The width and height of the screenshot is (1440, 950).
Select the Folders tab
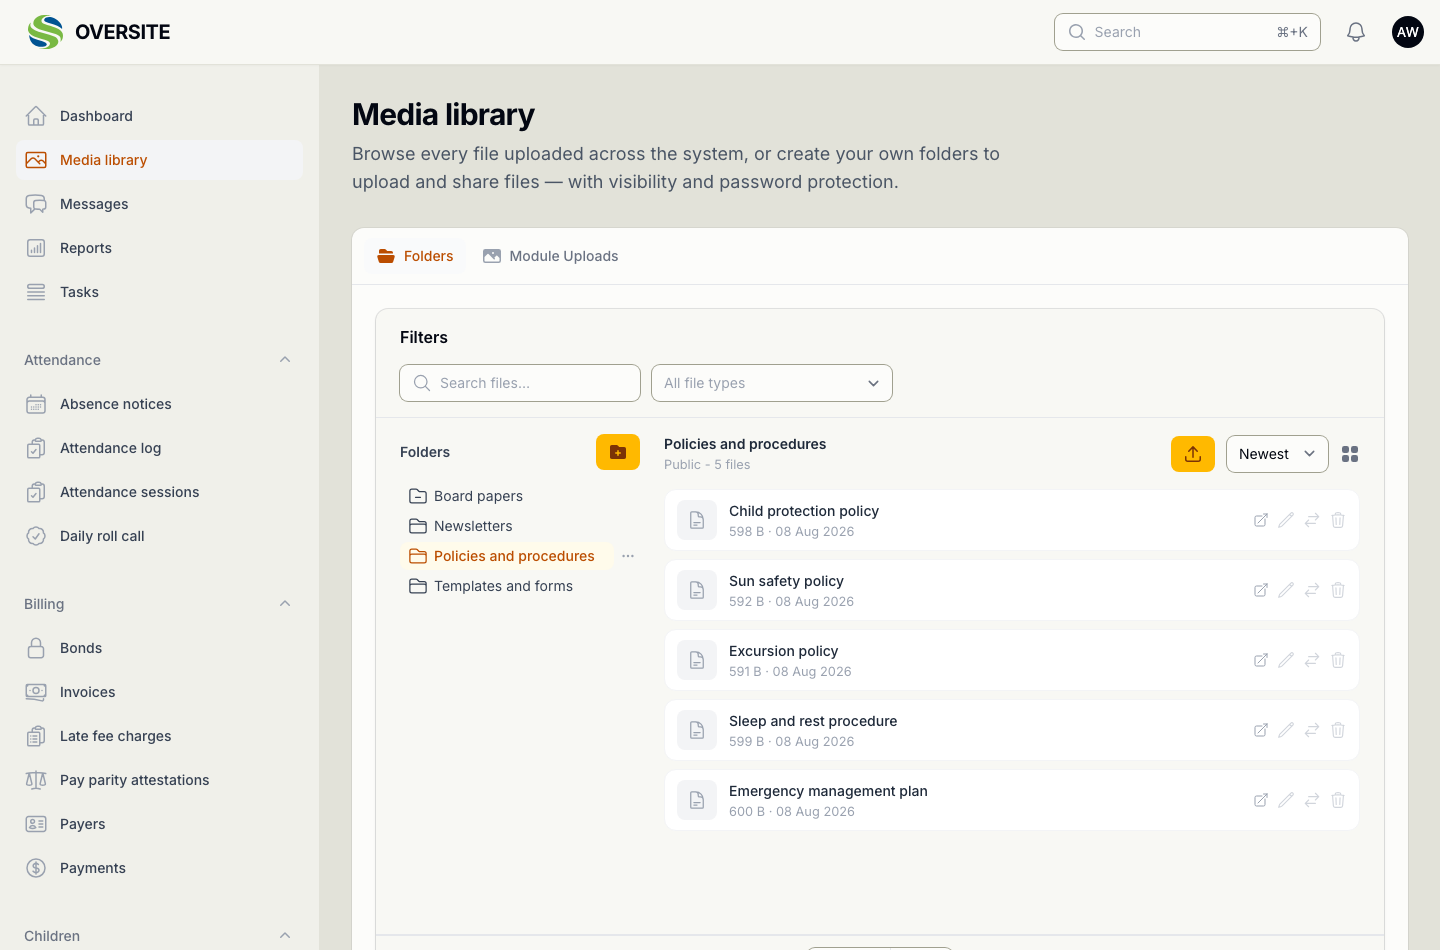tap(415, 256)
